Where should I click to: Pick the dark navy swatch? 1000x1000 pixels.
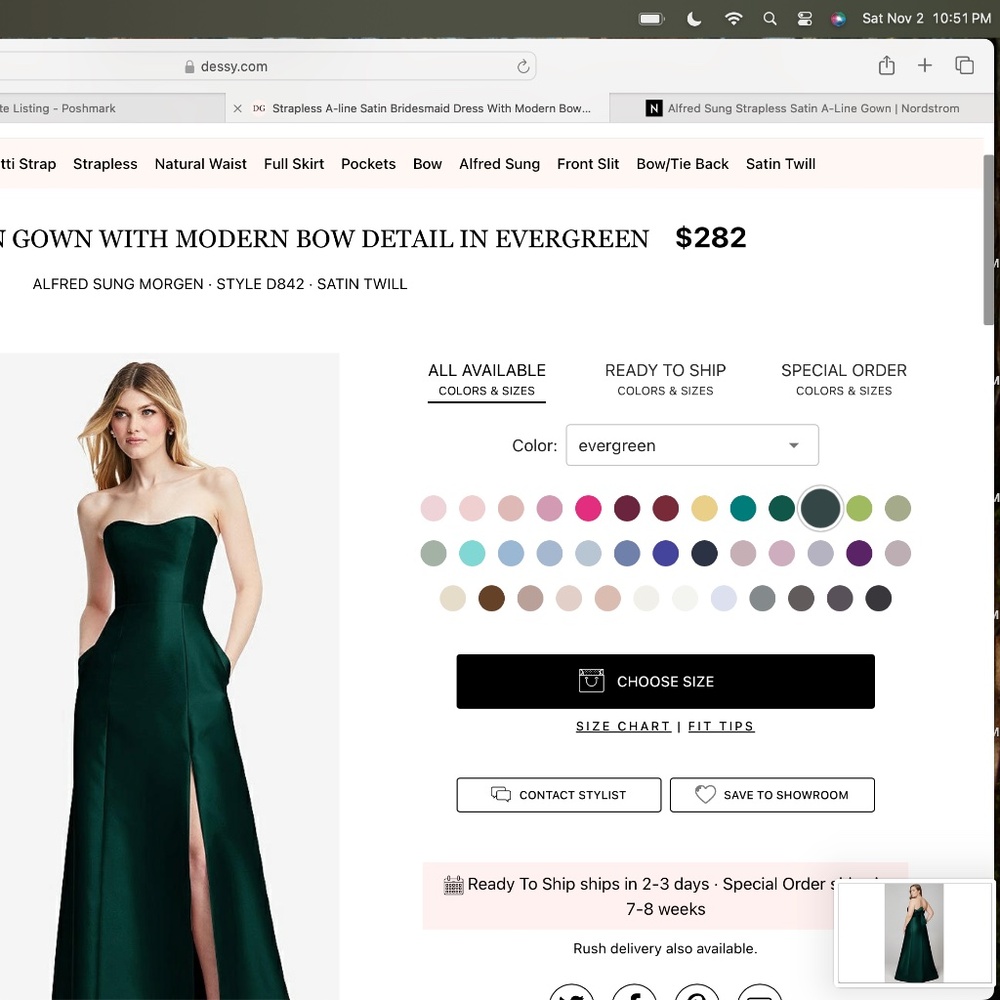tap(704, 553)
